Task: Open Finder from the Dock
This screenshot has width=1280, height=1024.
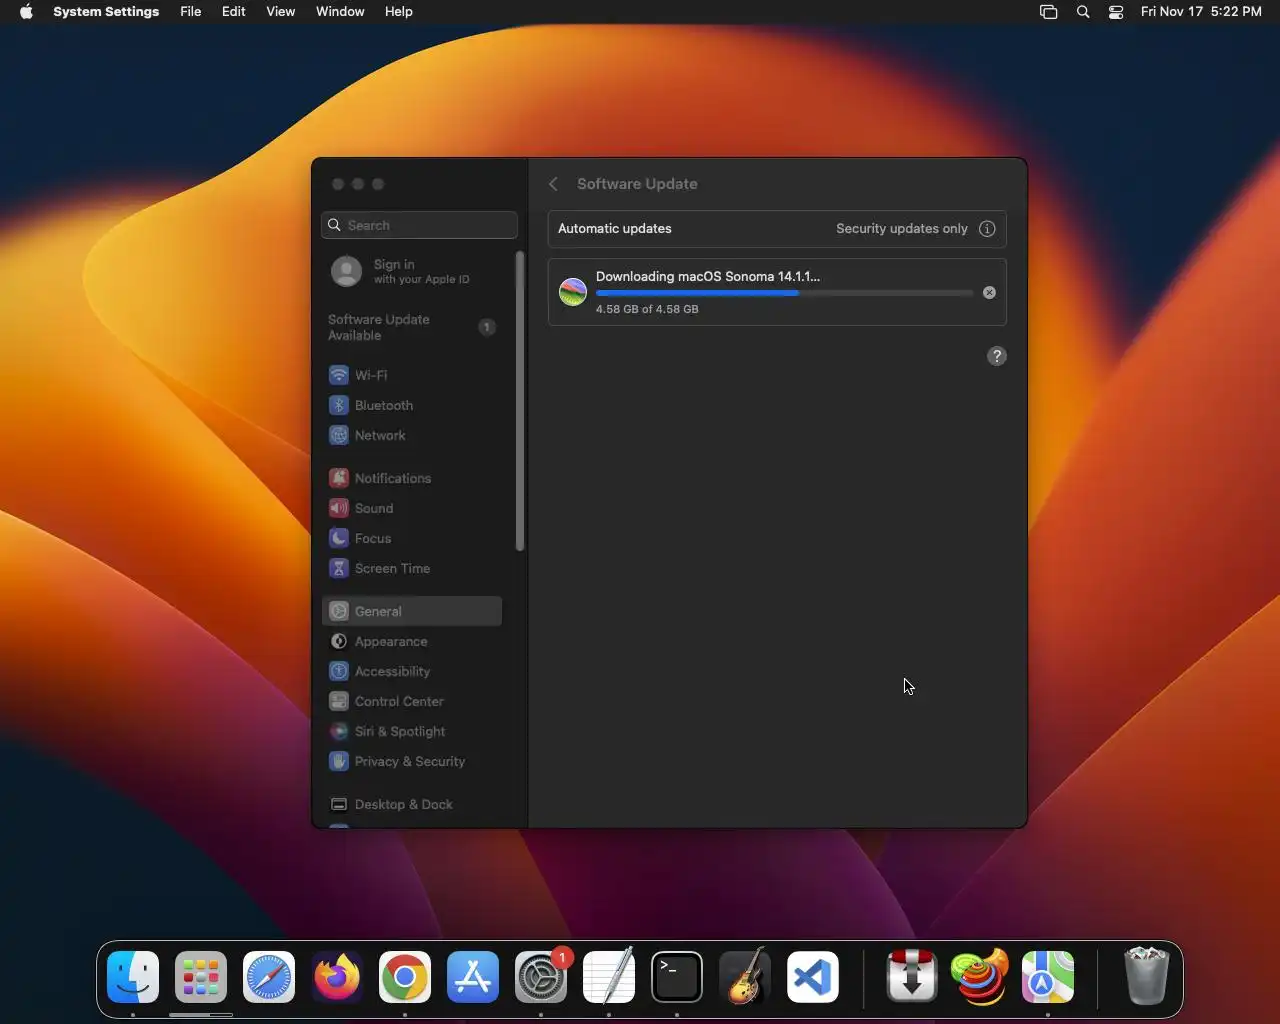Action: click(133, 977)
